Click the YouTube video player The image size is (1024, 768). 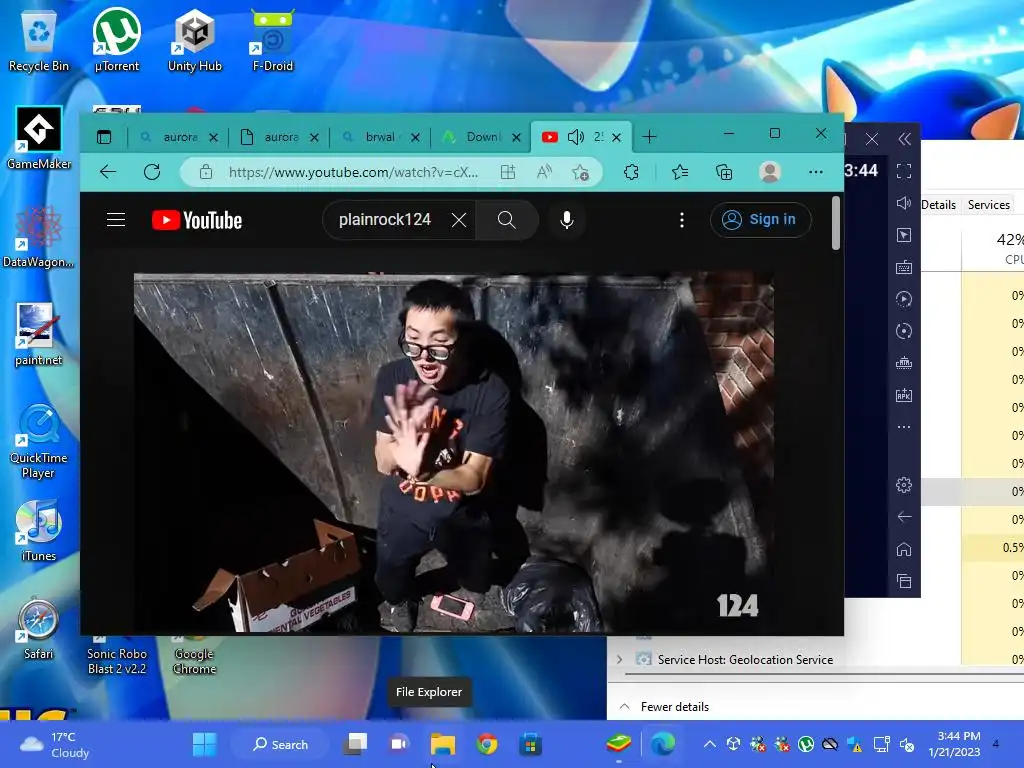pos(453,452)
